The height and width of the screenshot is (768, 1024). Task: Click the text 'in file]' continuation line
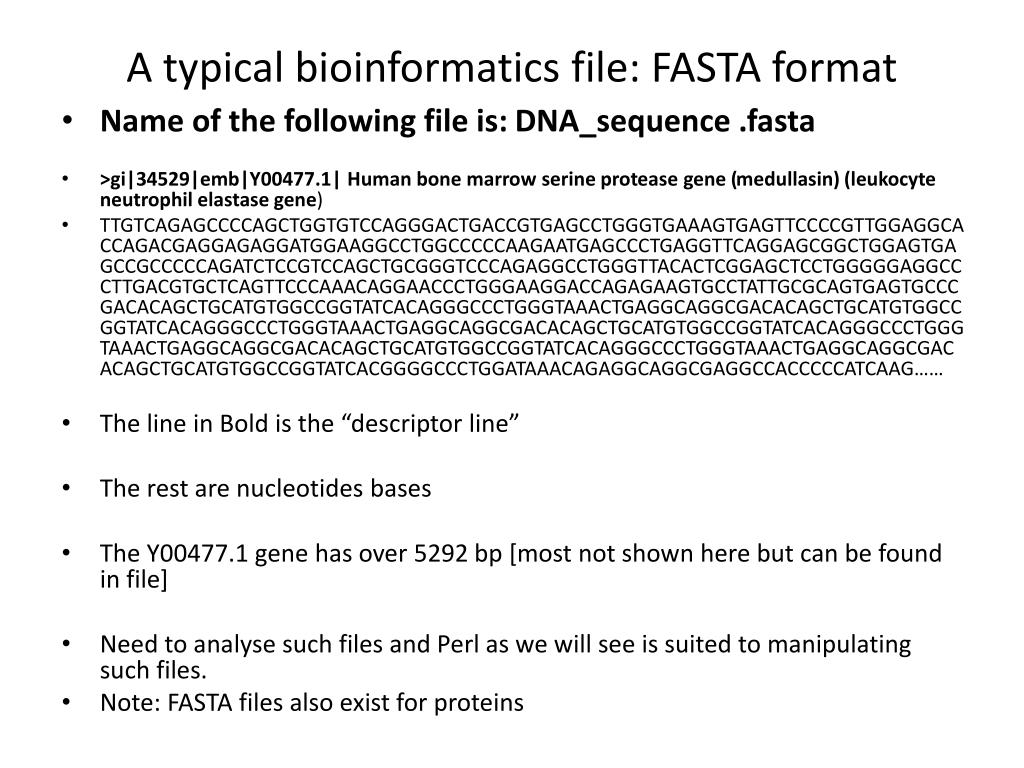pos(134,580)
